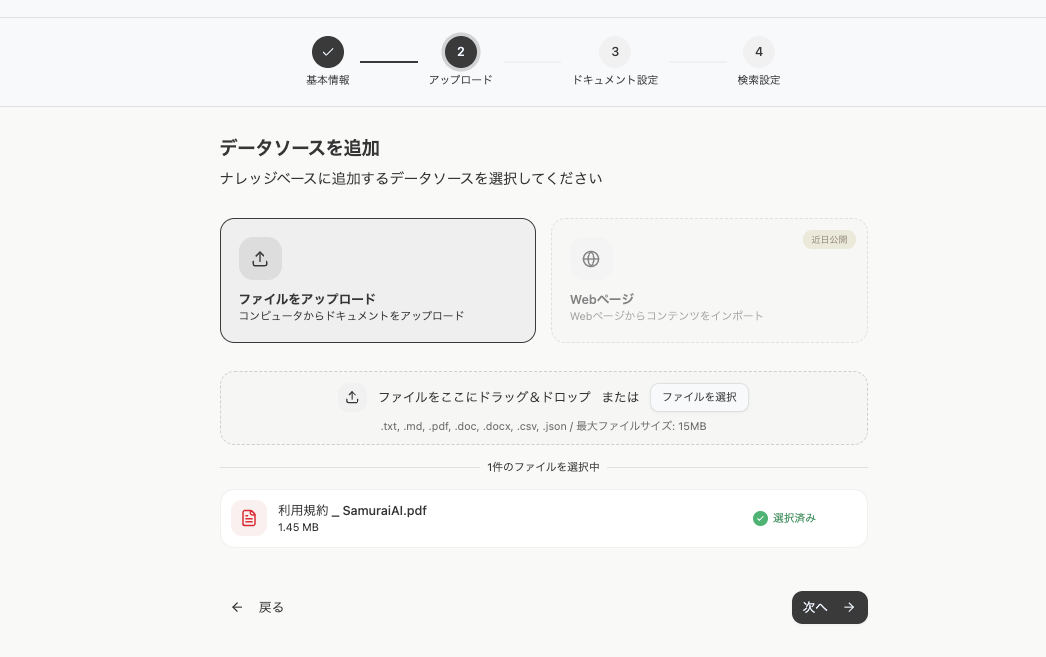Image resolution: width=1046 pixels, height=657 pixels.
Task: Open step 4 検索設定
Action: pyautogui.click(x=758, y=52)
